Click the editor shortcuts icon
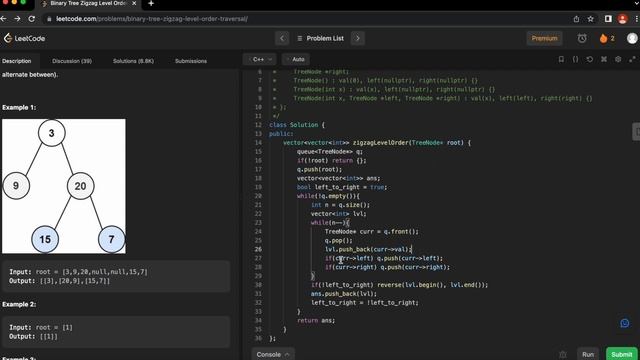 tap(604, 59)
